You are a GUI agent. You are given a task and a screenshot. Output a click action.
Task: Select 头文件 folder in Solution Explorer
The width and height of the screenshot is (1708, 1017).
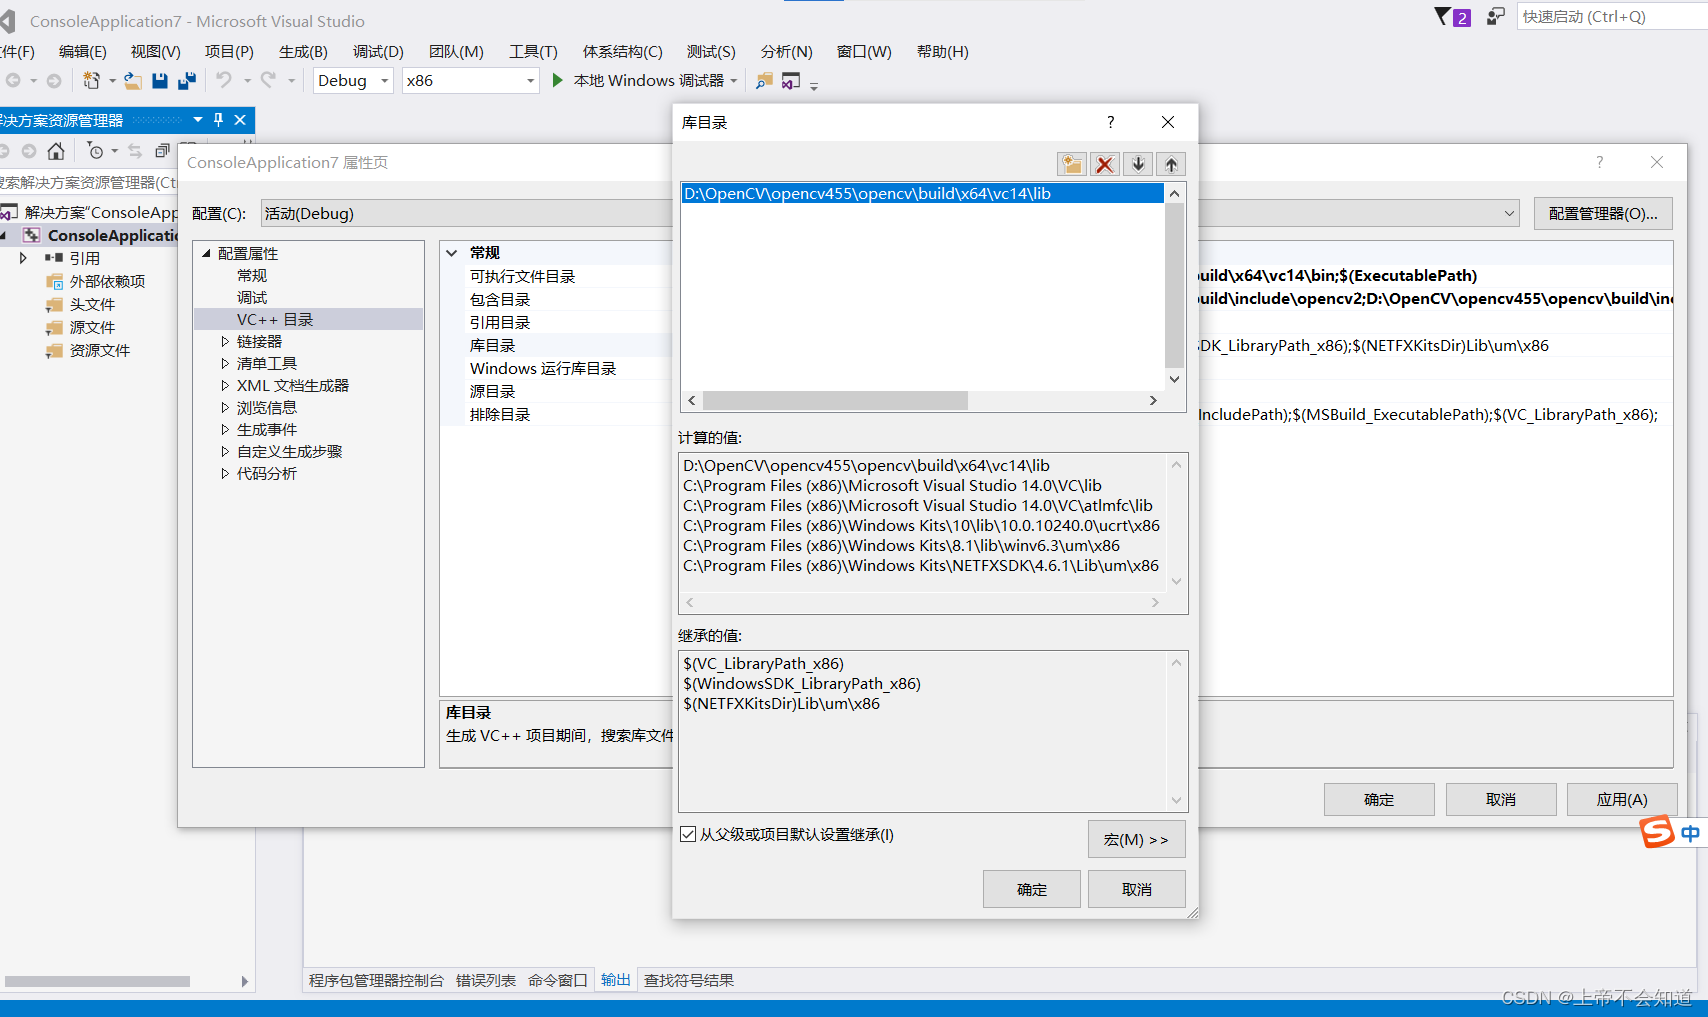pyautogui.click(x=92, y=304)
